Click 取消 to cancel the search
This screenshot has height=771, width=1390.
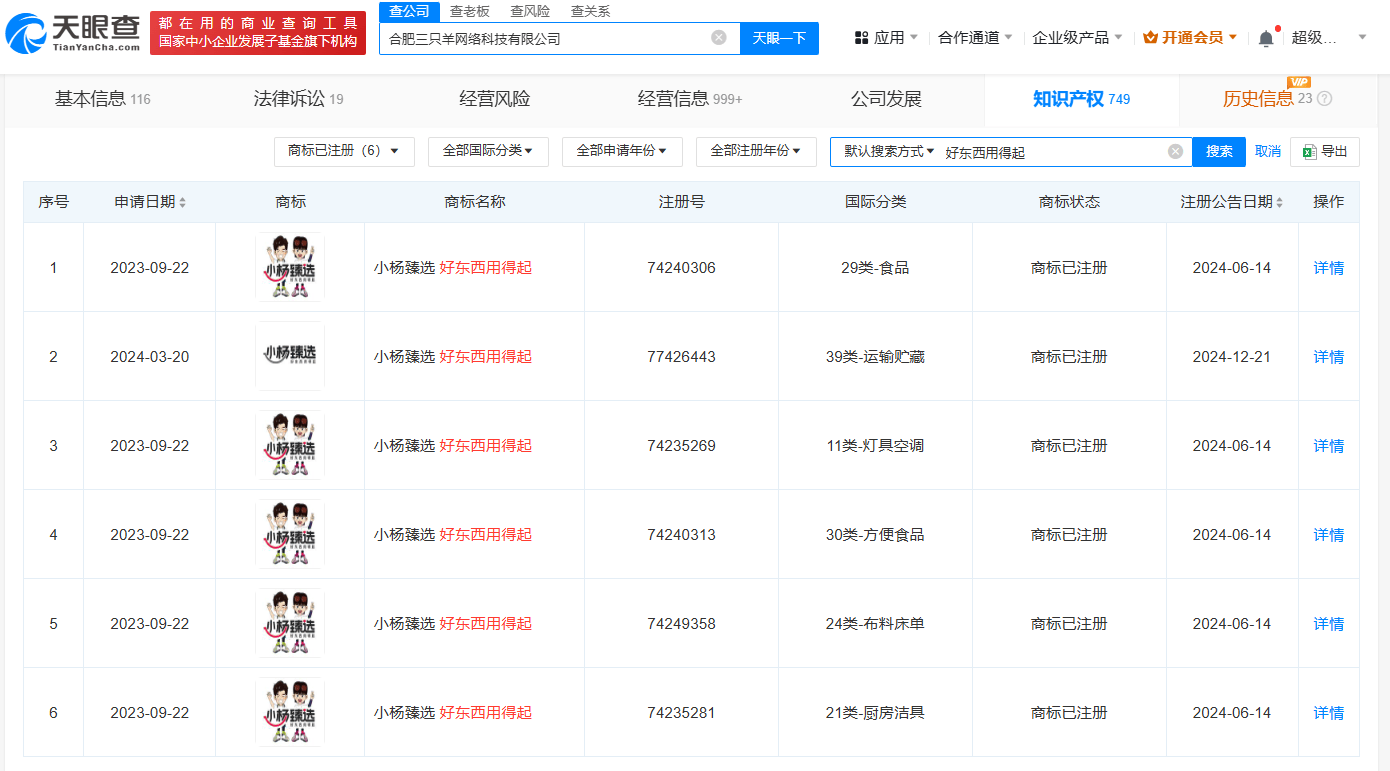pos(1267,152)
